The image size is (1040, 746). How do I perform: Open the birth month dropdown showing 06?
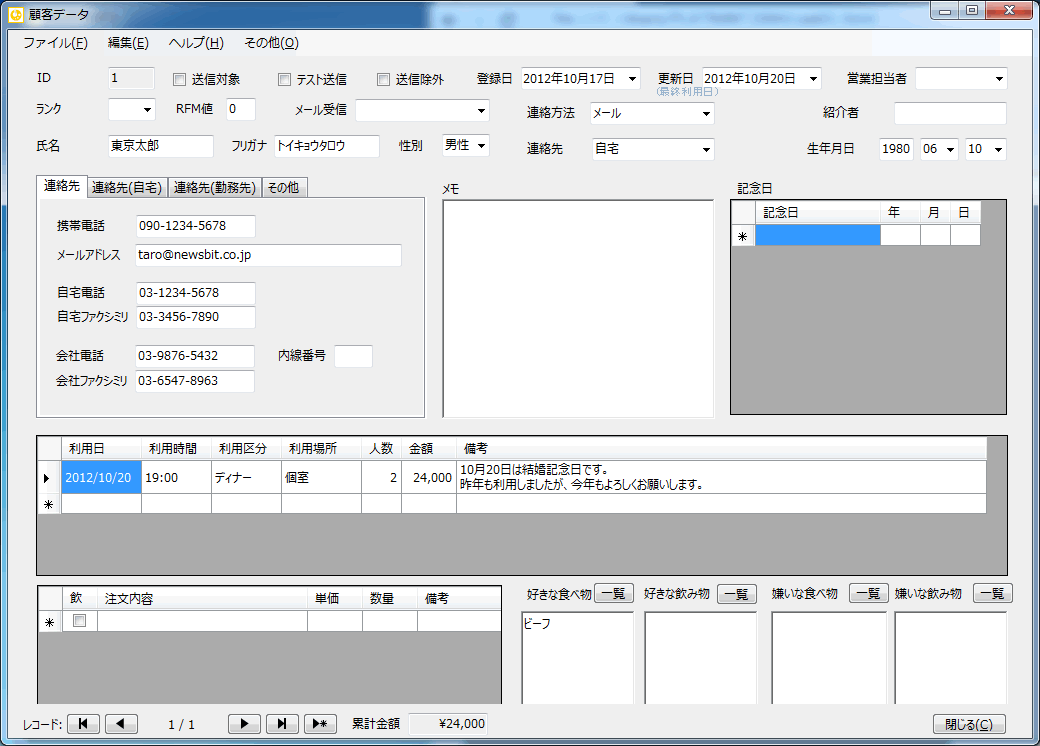point(950,149)
